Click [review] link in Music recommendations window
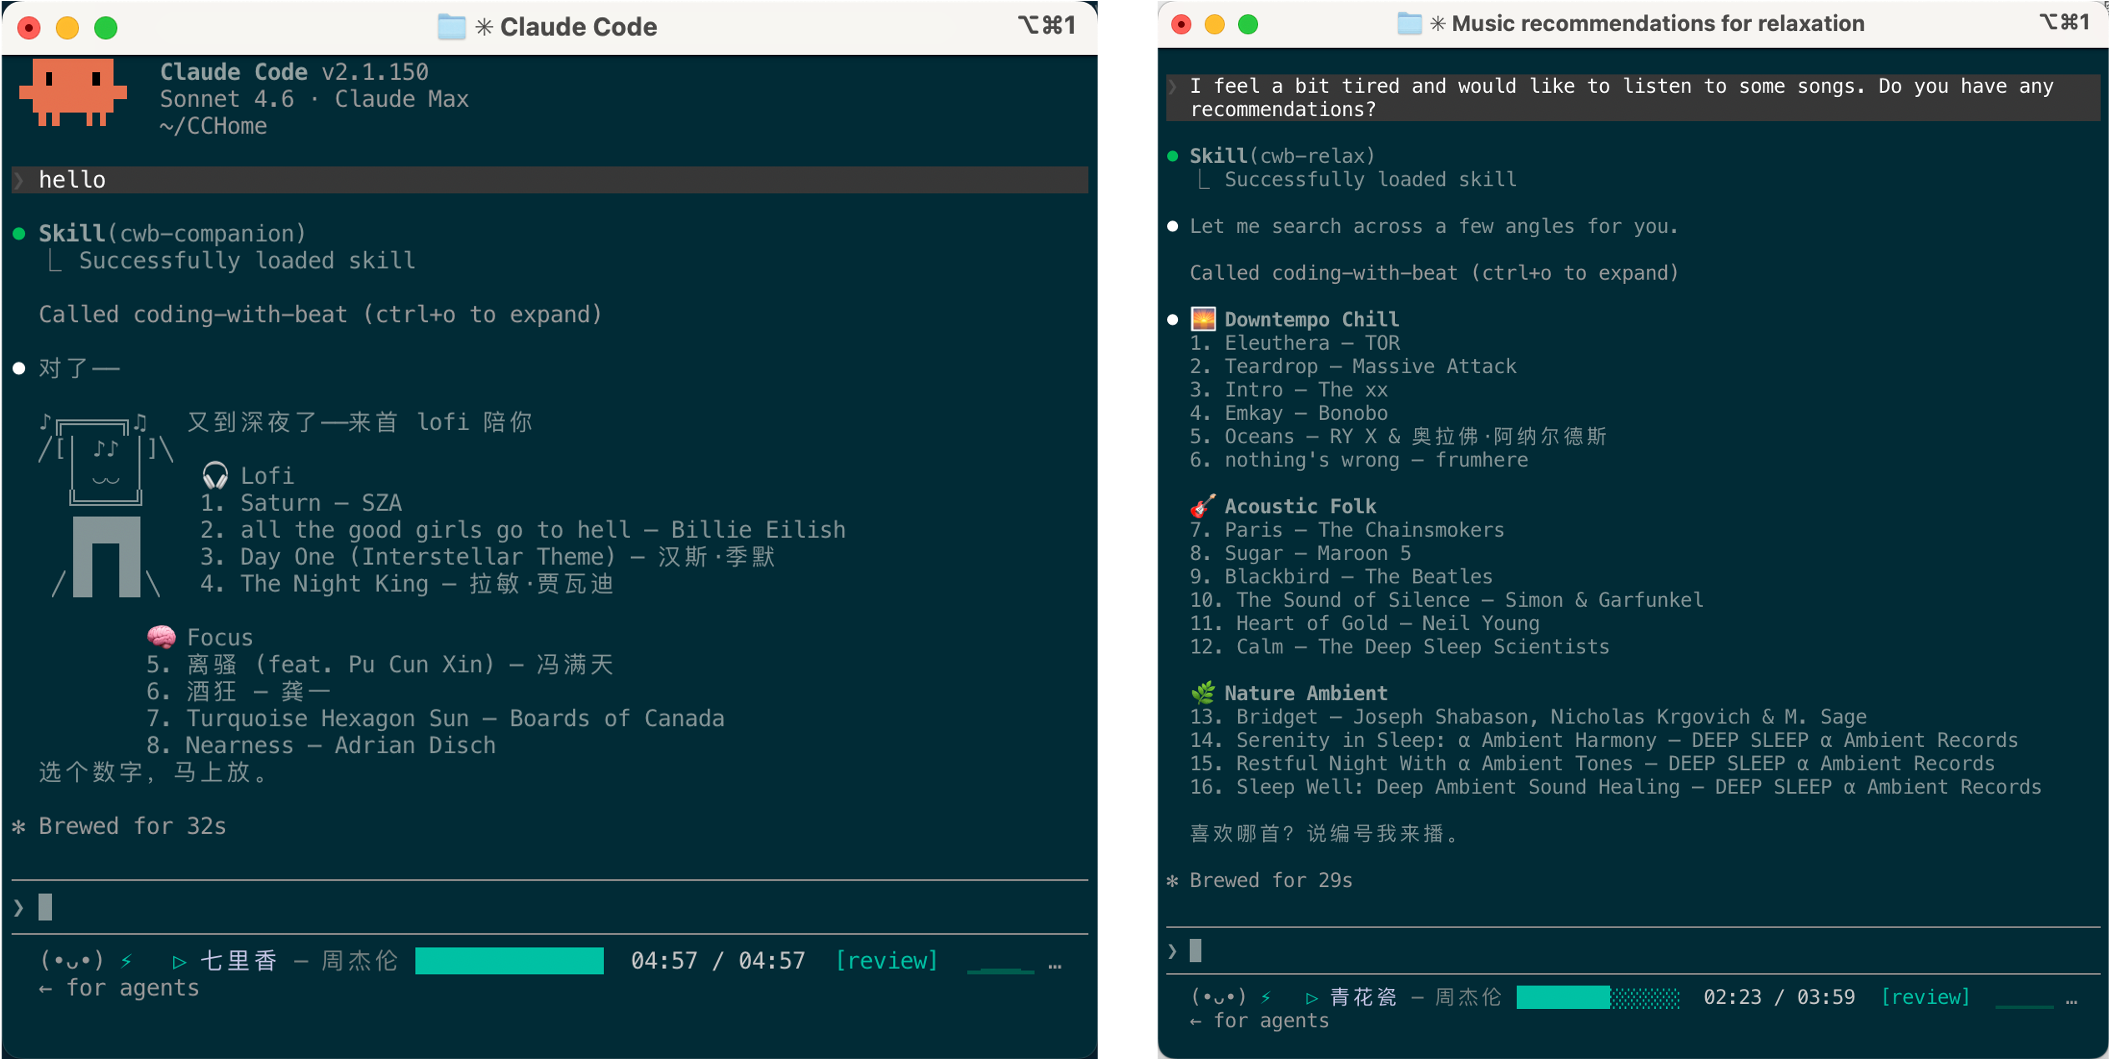 coord(1925,997)
